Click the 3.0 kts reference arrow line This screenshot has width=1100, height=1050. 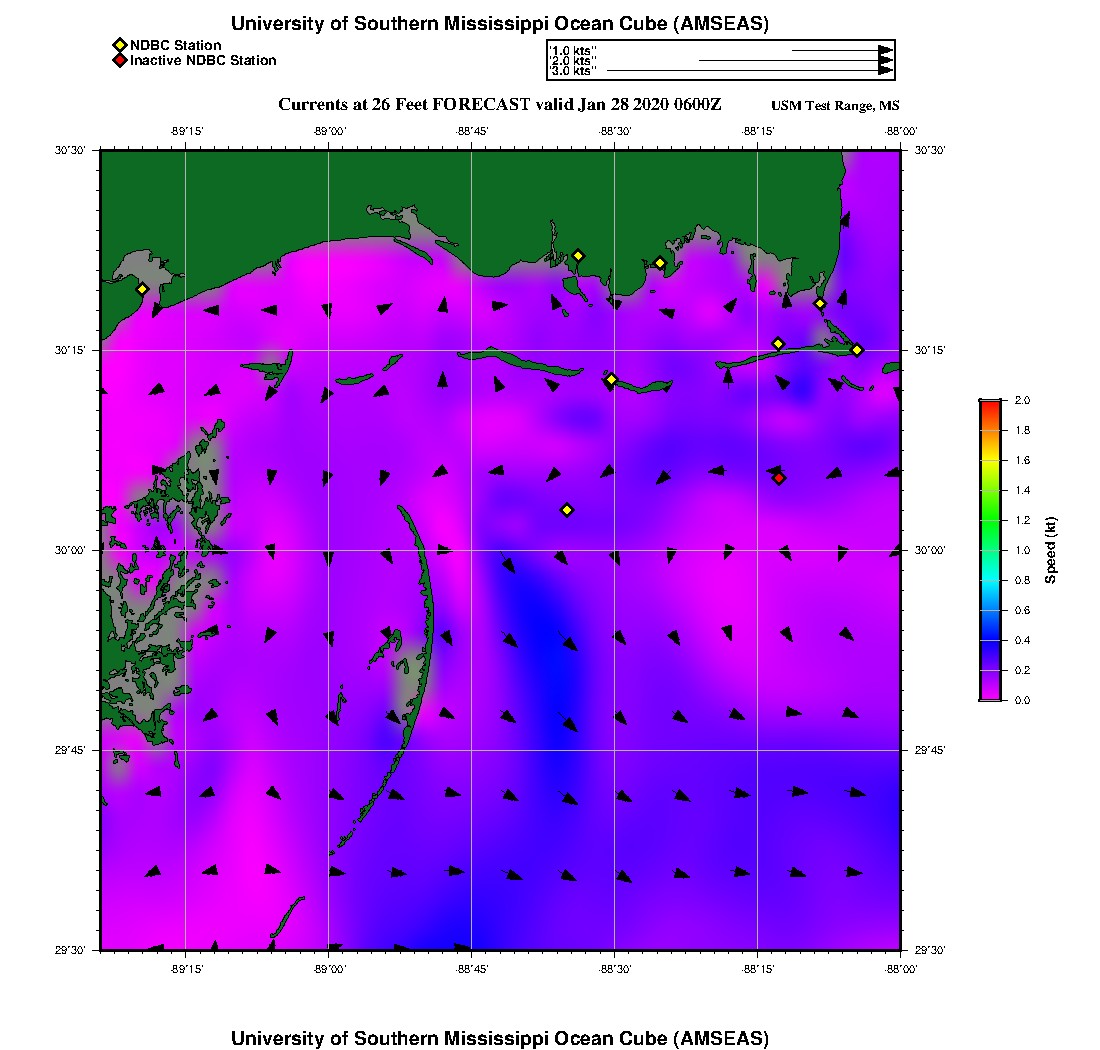(x=740, y=71)
